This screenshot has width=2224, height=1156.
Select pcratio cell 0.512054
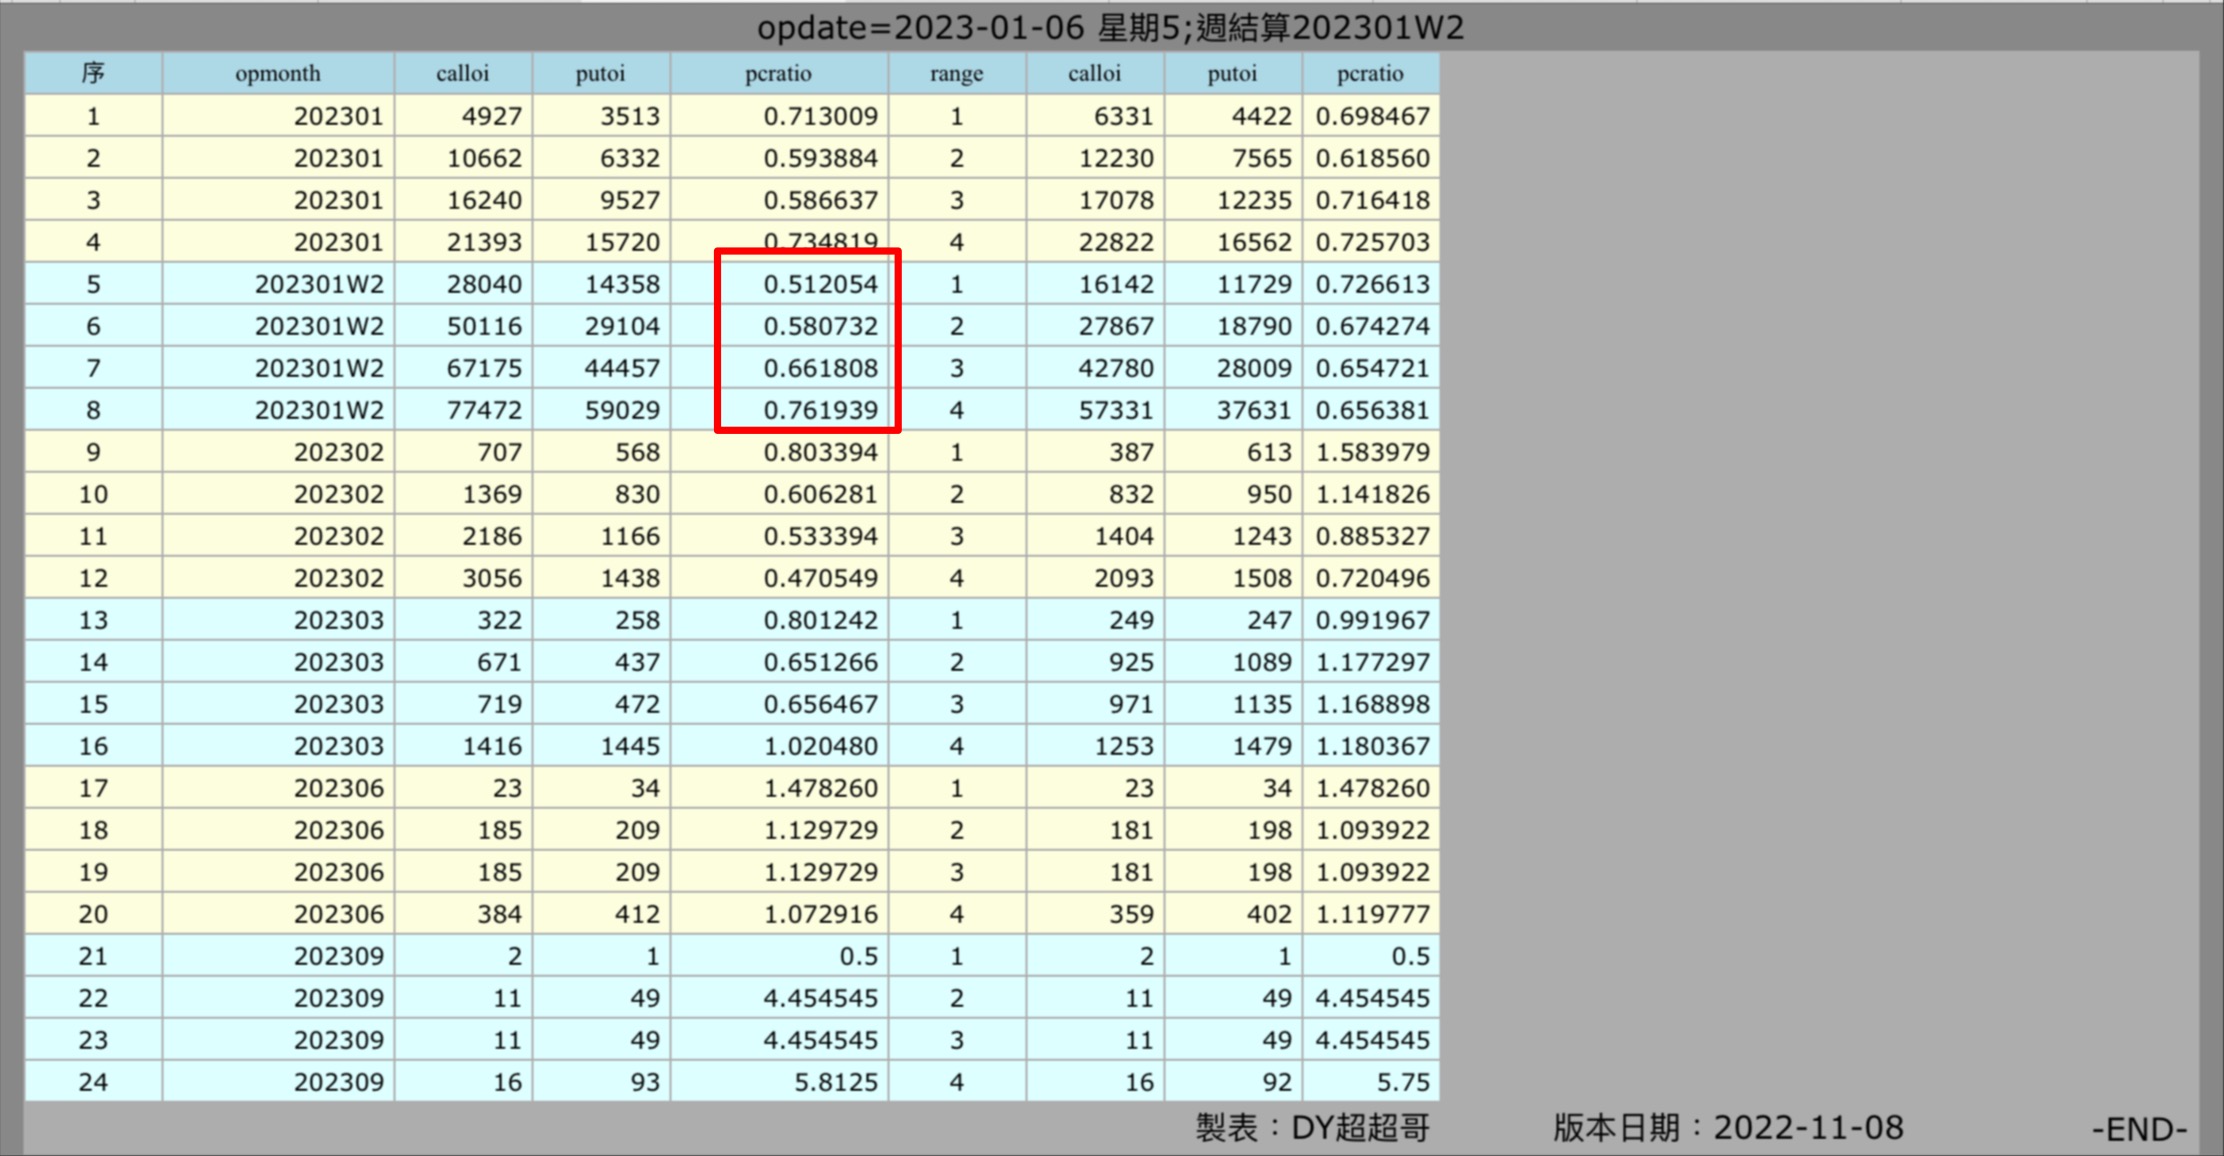(820, 285)
